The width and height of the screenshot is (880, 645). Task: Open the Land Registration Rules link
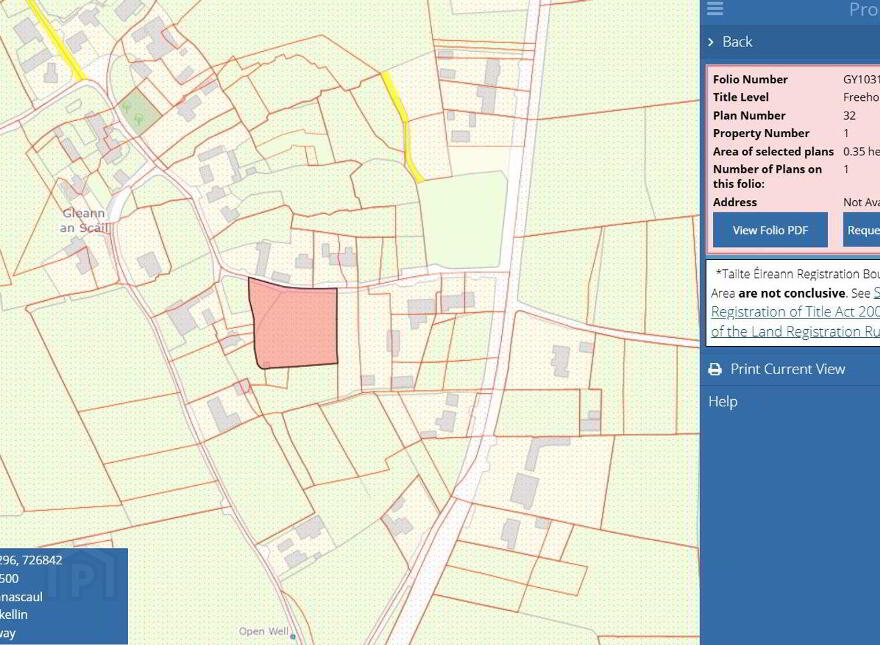795,331
